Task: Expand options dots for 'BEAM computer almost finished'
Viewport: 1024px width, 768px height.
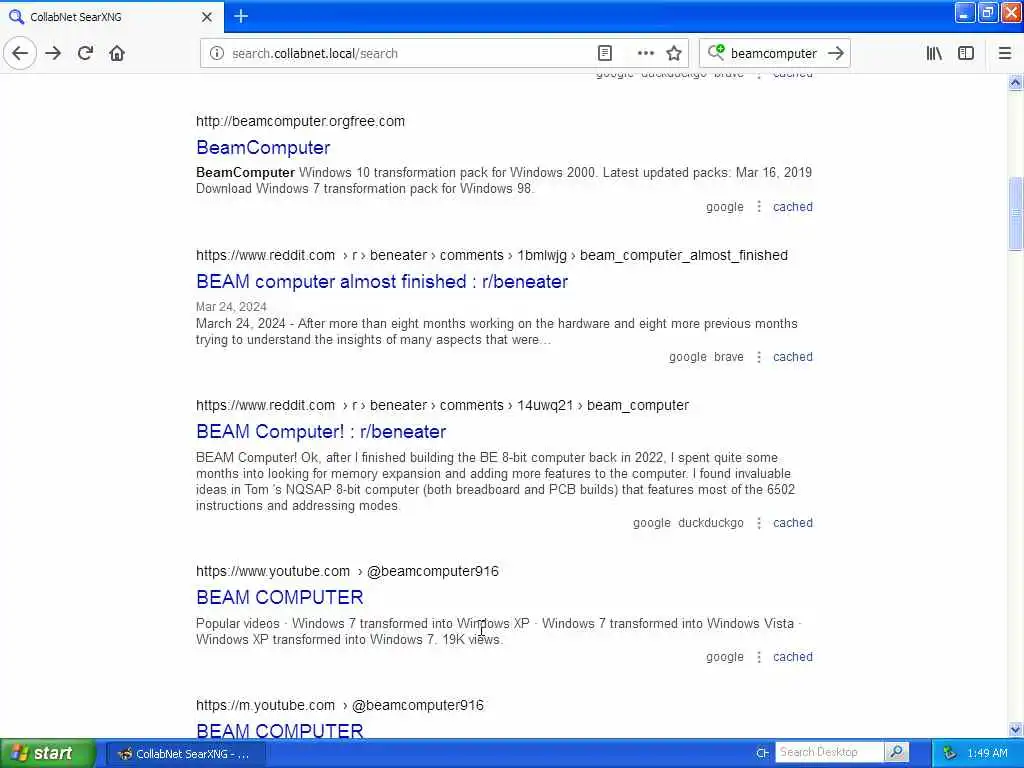Action: coord(759,357)
